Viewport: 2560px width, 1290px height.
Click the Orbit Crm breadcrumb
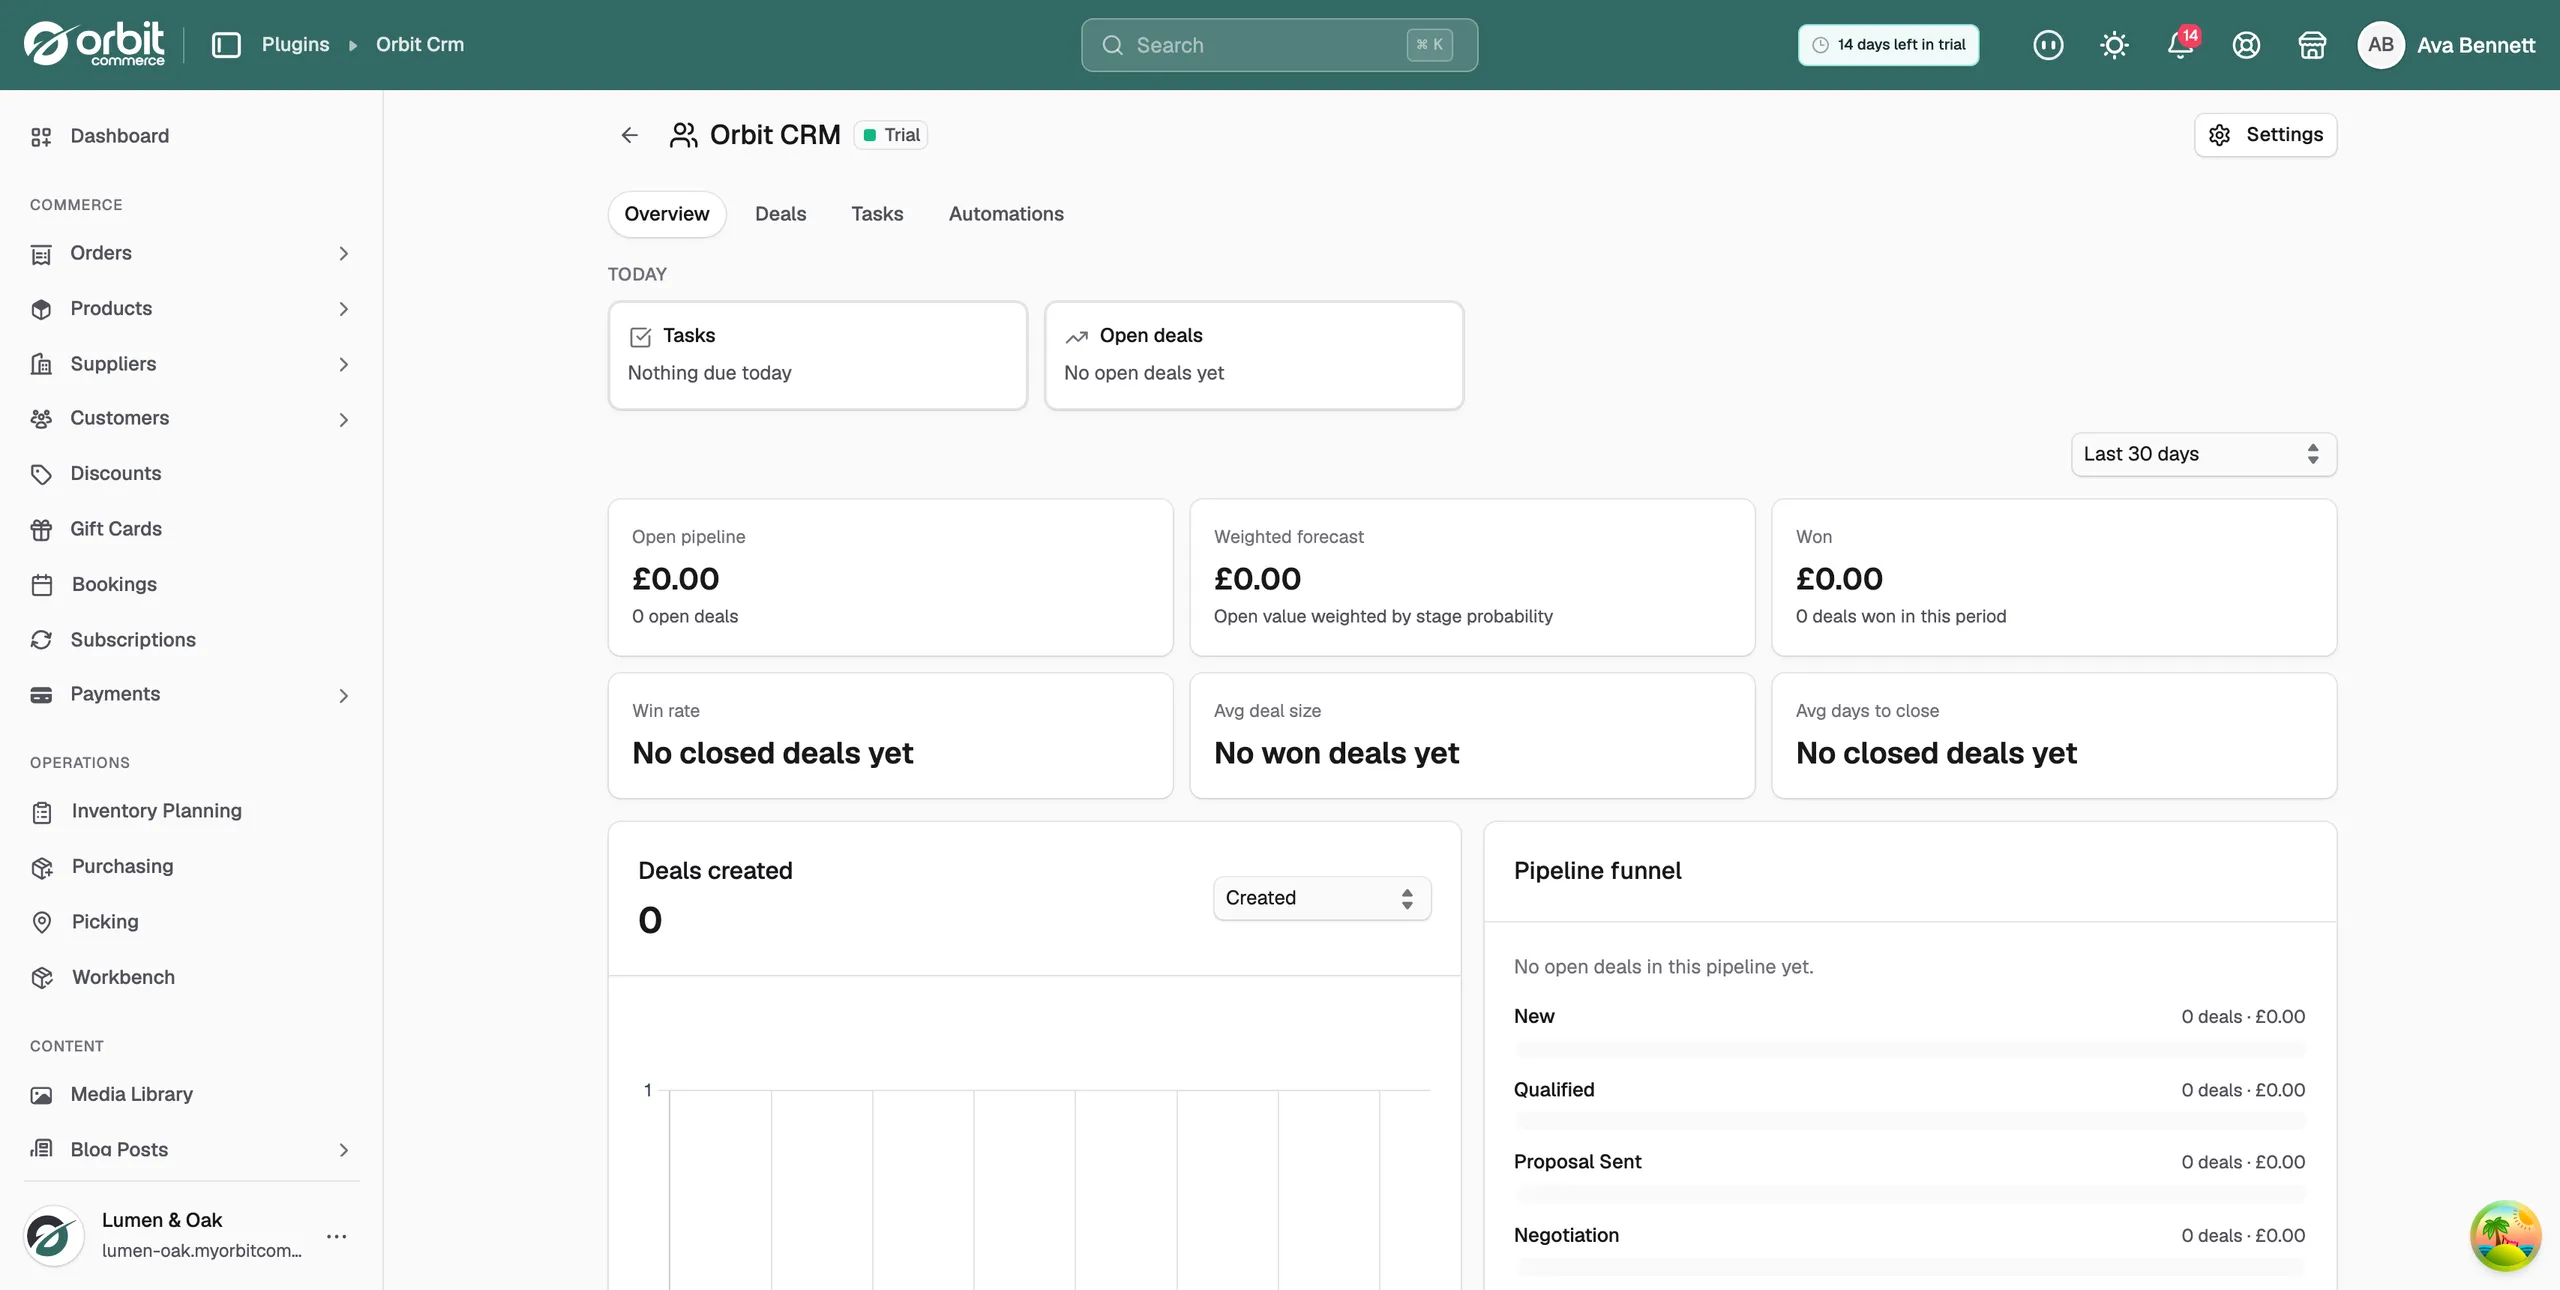pos(420,45)
